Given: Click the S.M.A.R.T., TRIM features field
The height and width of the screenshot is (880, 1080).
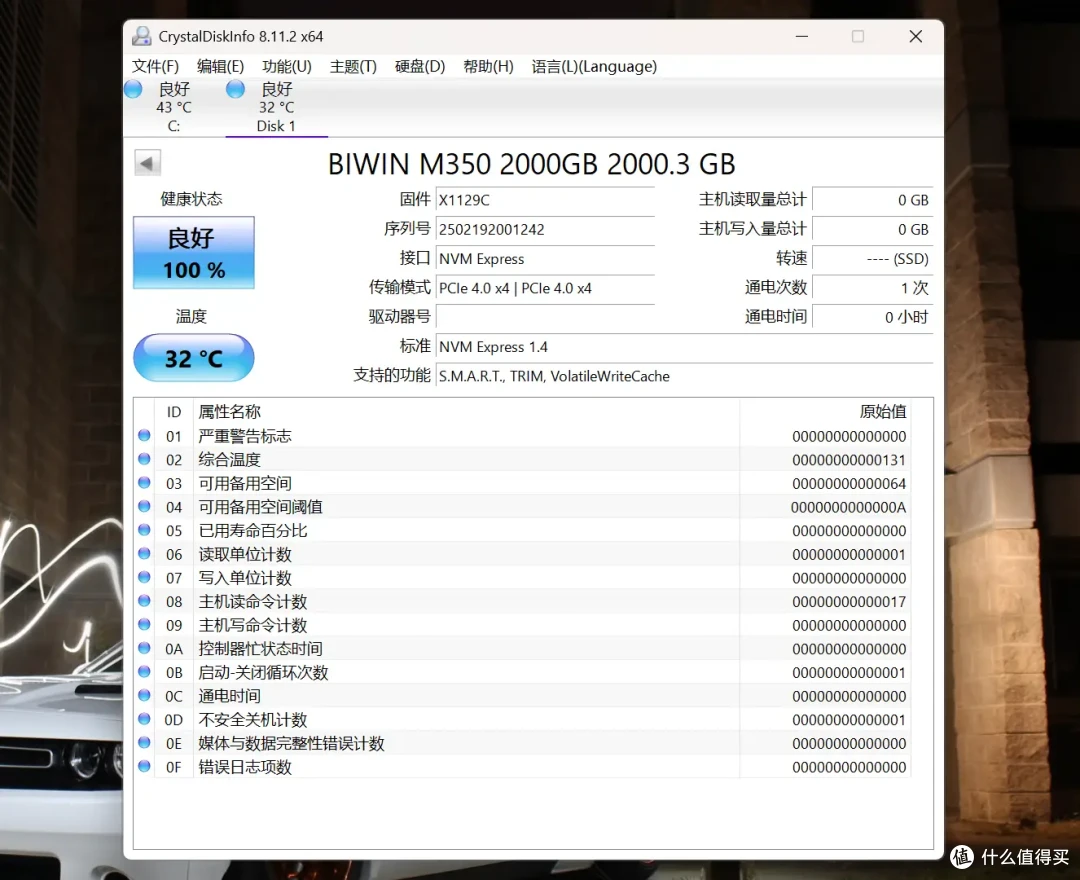Looking at the screenshot, I should tap(684, 377).
